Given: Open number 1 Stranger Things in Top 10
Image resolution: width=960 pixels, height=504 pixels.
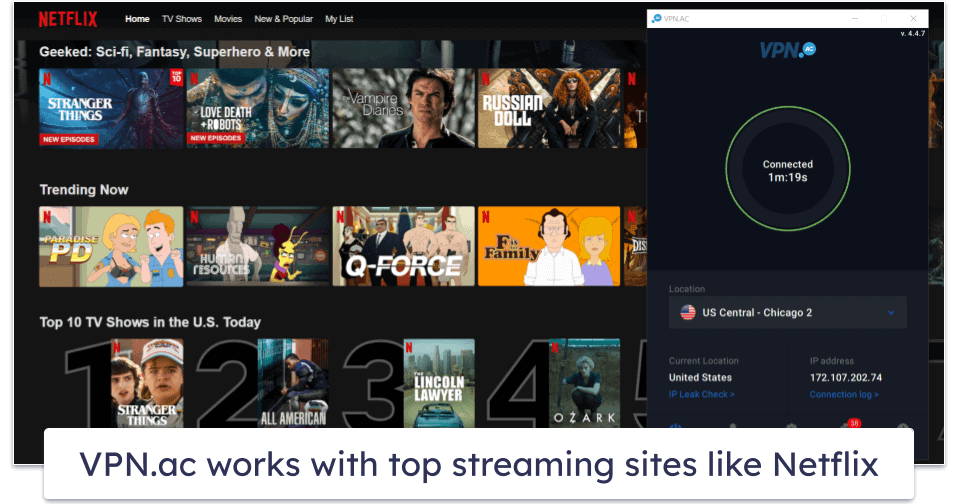Looking at the screenshot, I should pos(147,383).
